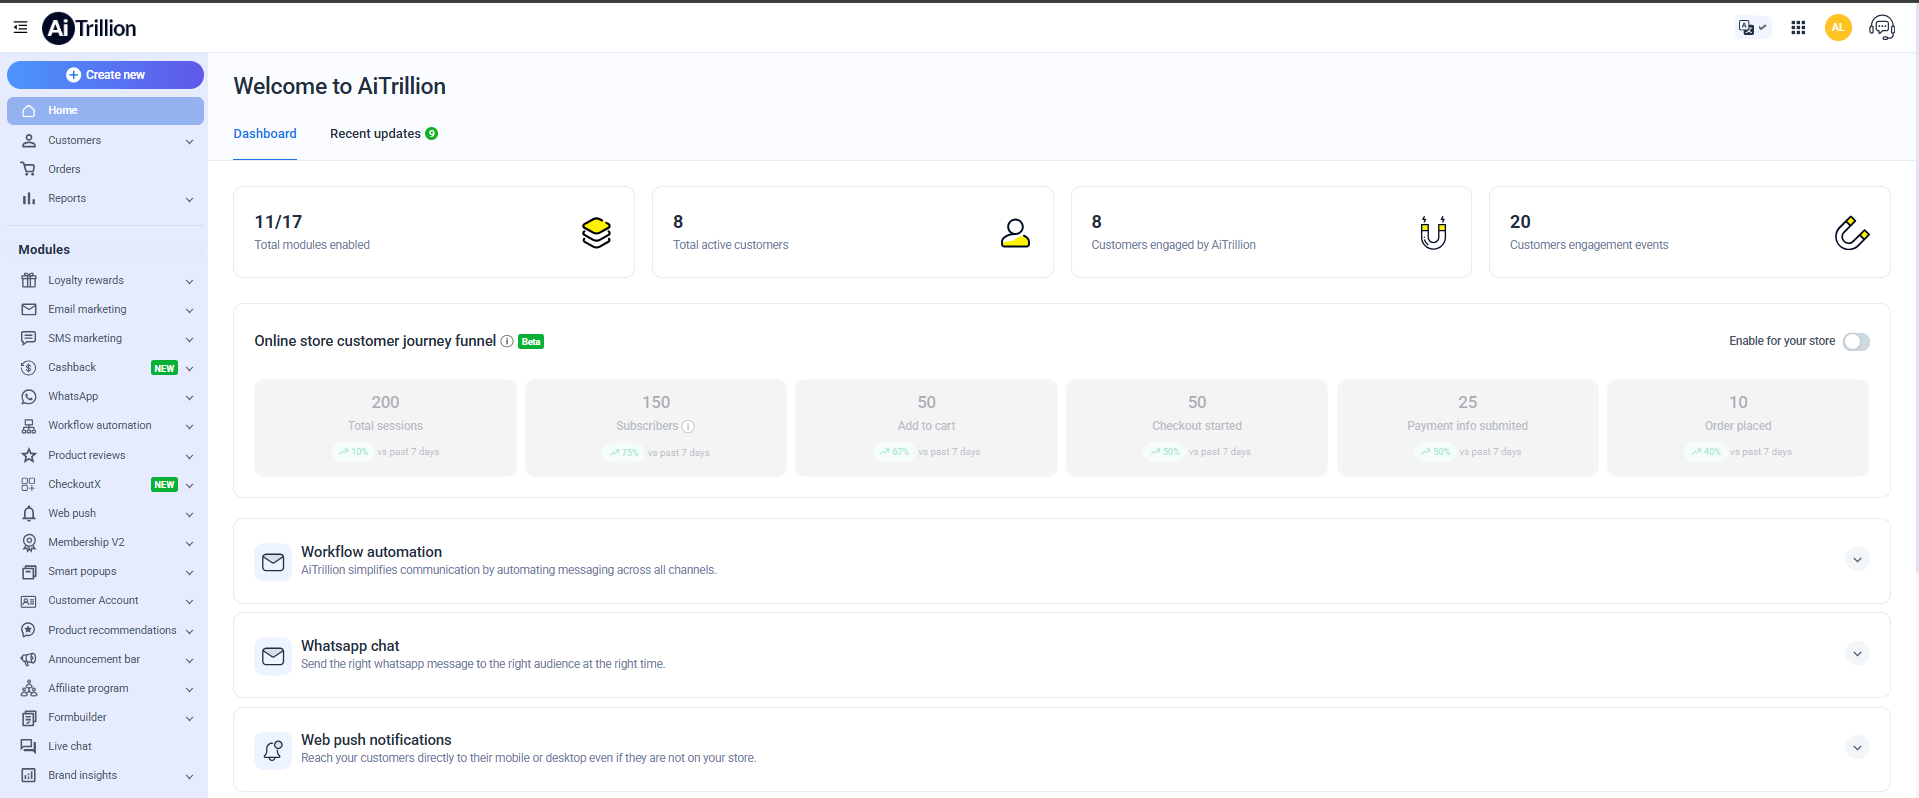Expand the Workflow automation card chevron

pos(1857,560)
